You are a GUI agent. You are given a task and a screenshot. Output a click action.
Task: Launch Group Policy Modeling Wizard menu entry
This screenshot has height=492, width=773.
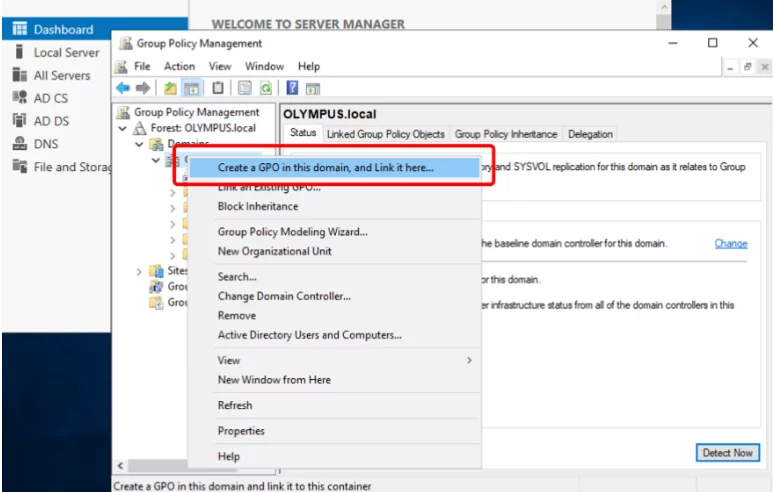coord(334,232)
